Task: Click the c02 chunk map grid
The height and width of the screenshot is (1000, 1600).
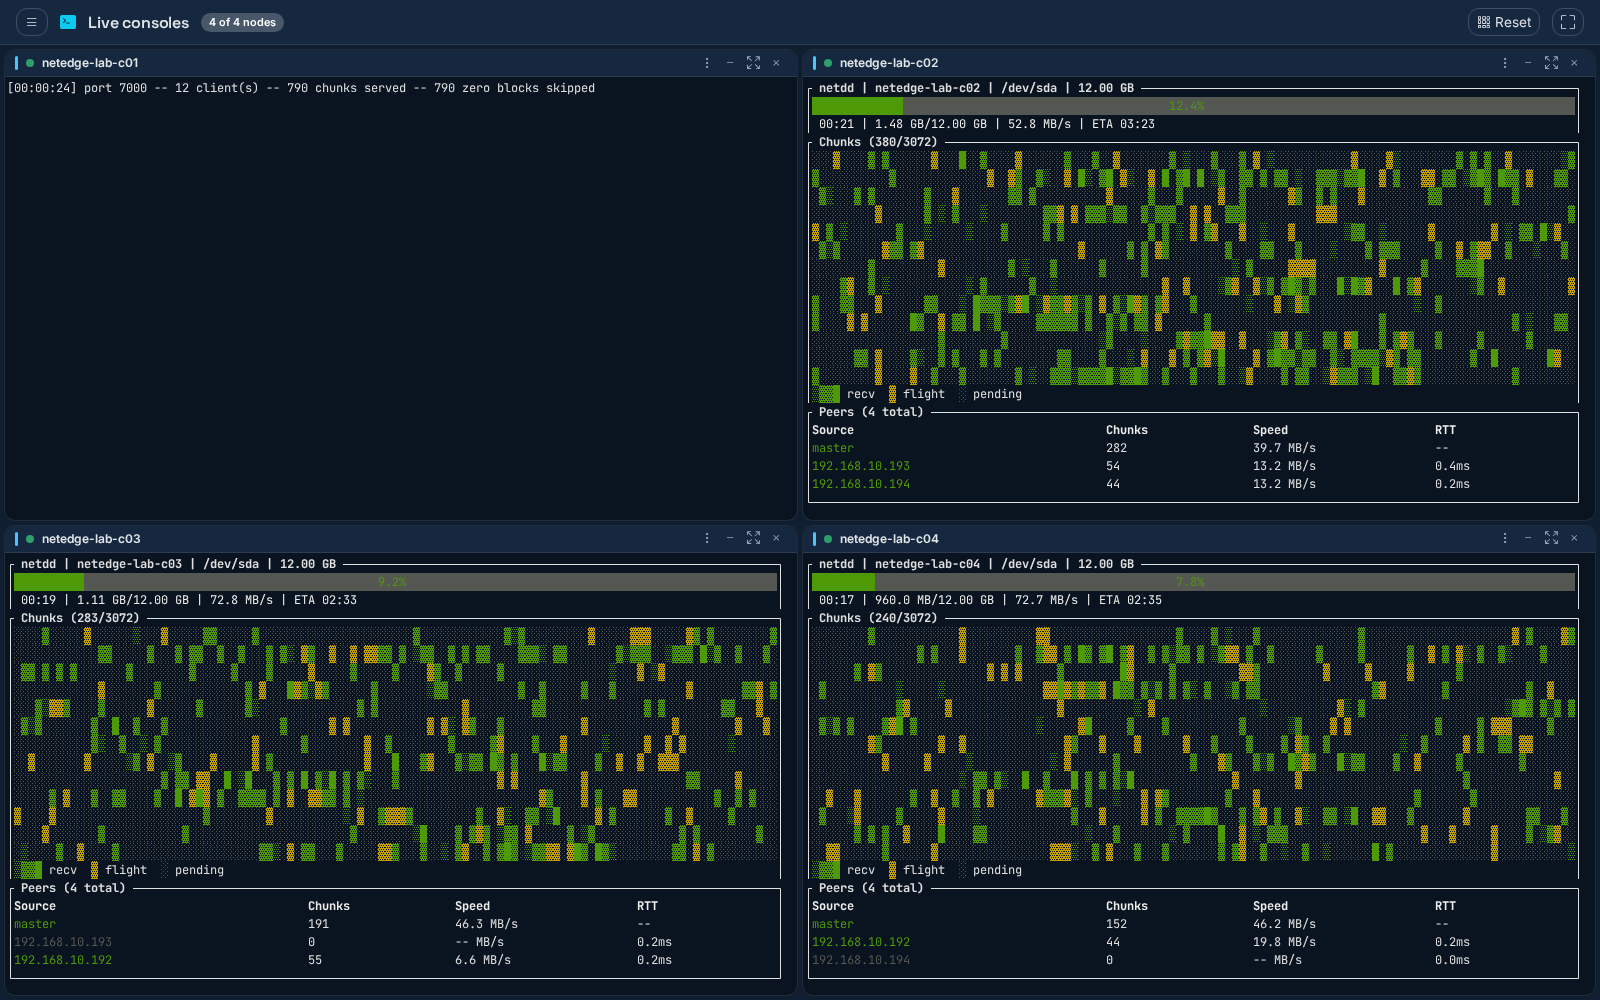Action: pyautogui.click(x=1193, y=268)
